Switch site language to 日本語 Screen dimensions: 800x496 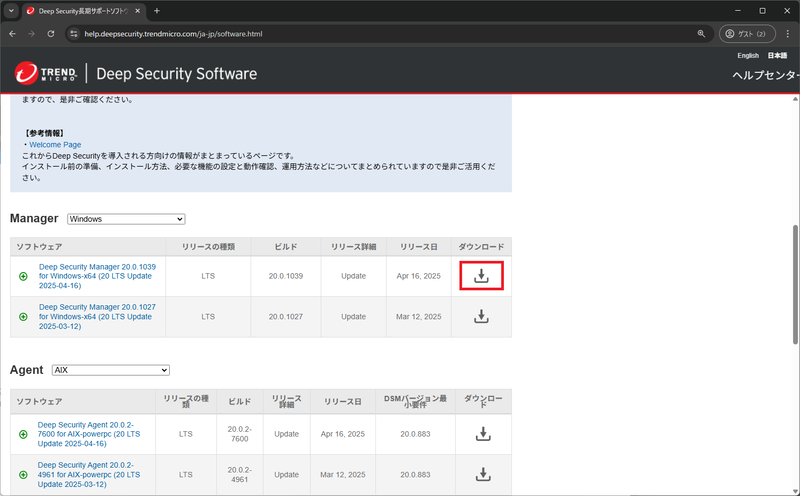coord(777,56)
